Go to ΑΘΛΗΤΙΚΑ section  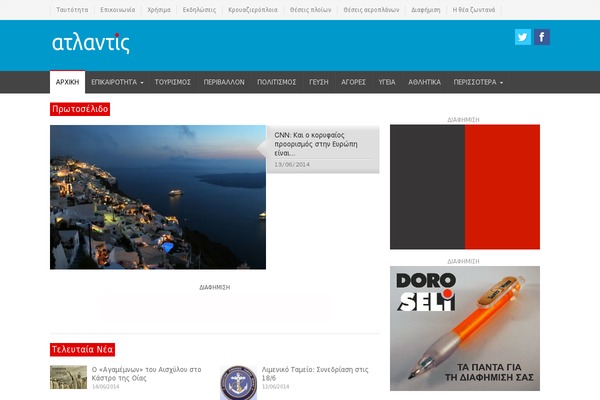point(424,82)
